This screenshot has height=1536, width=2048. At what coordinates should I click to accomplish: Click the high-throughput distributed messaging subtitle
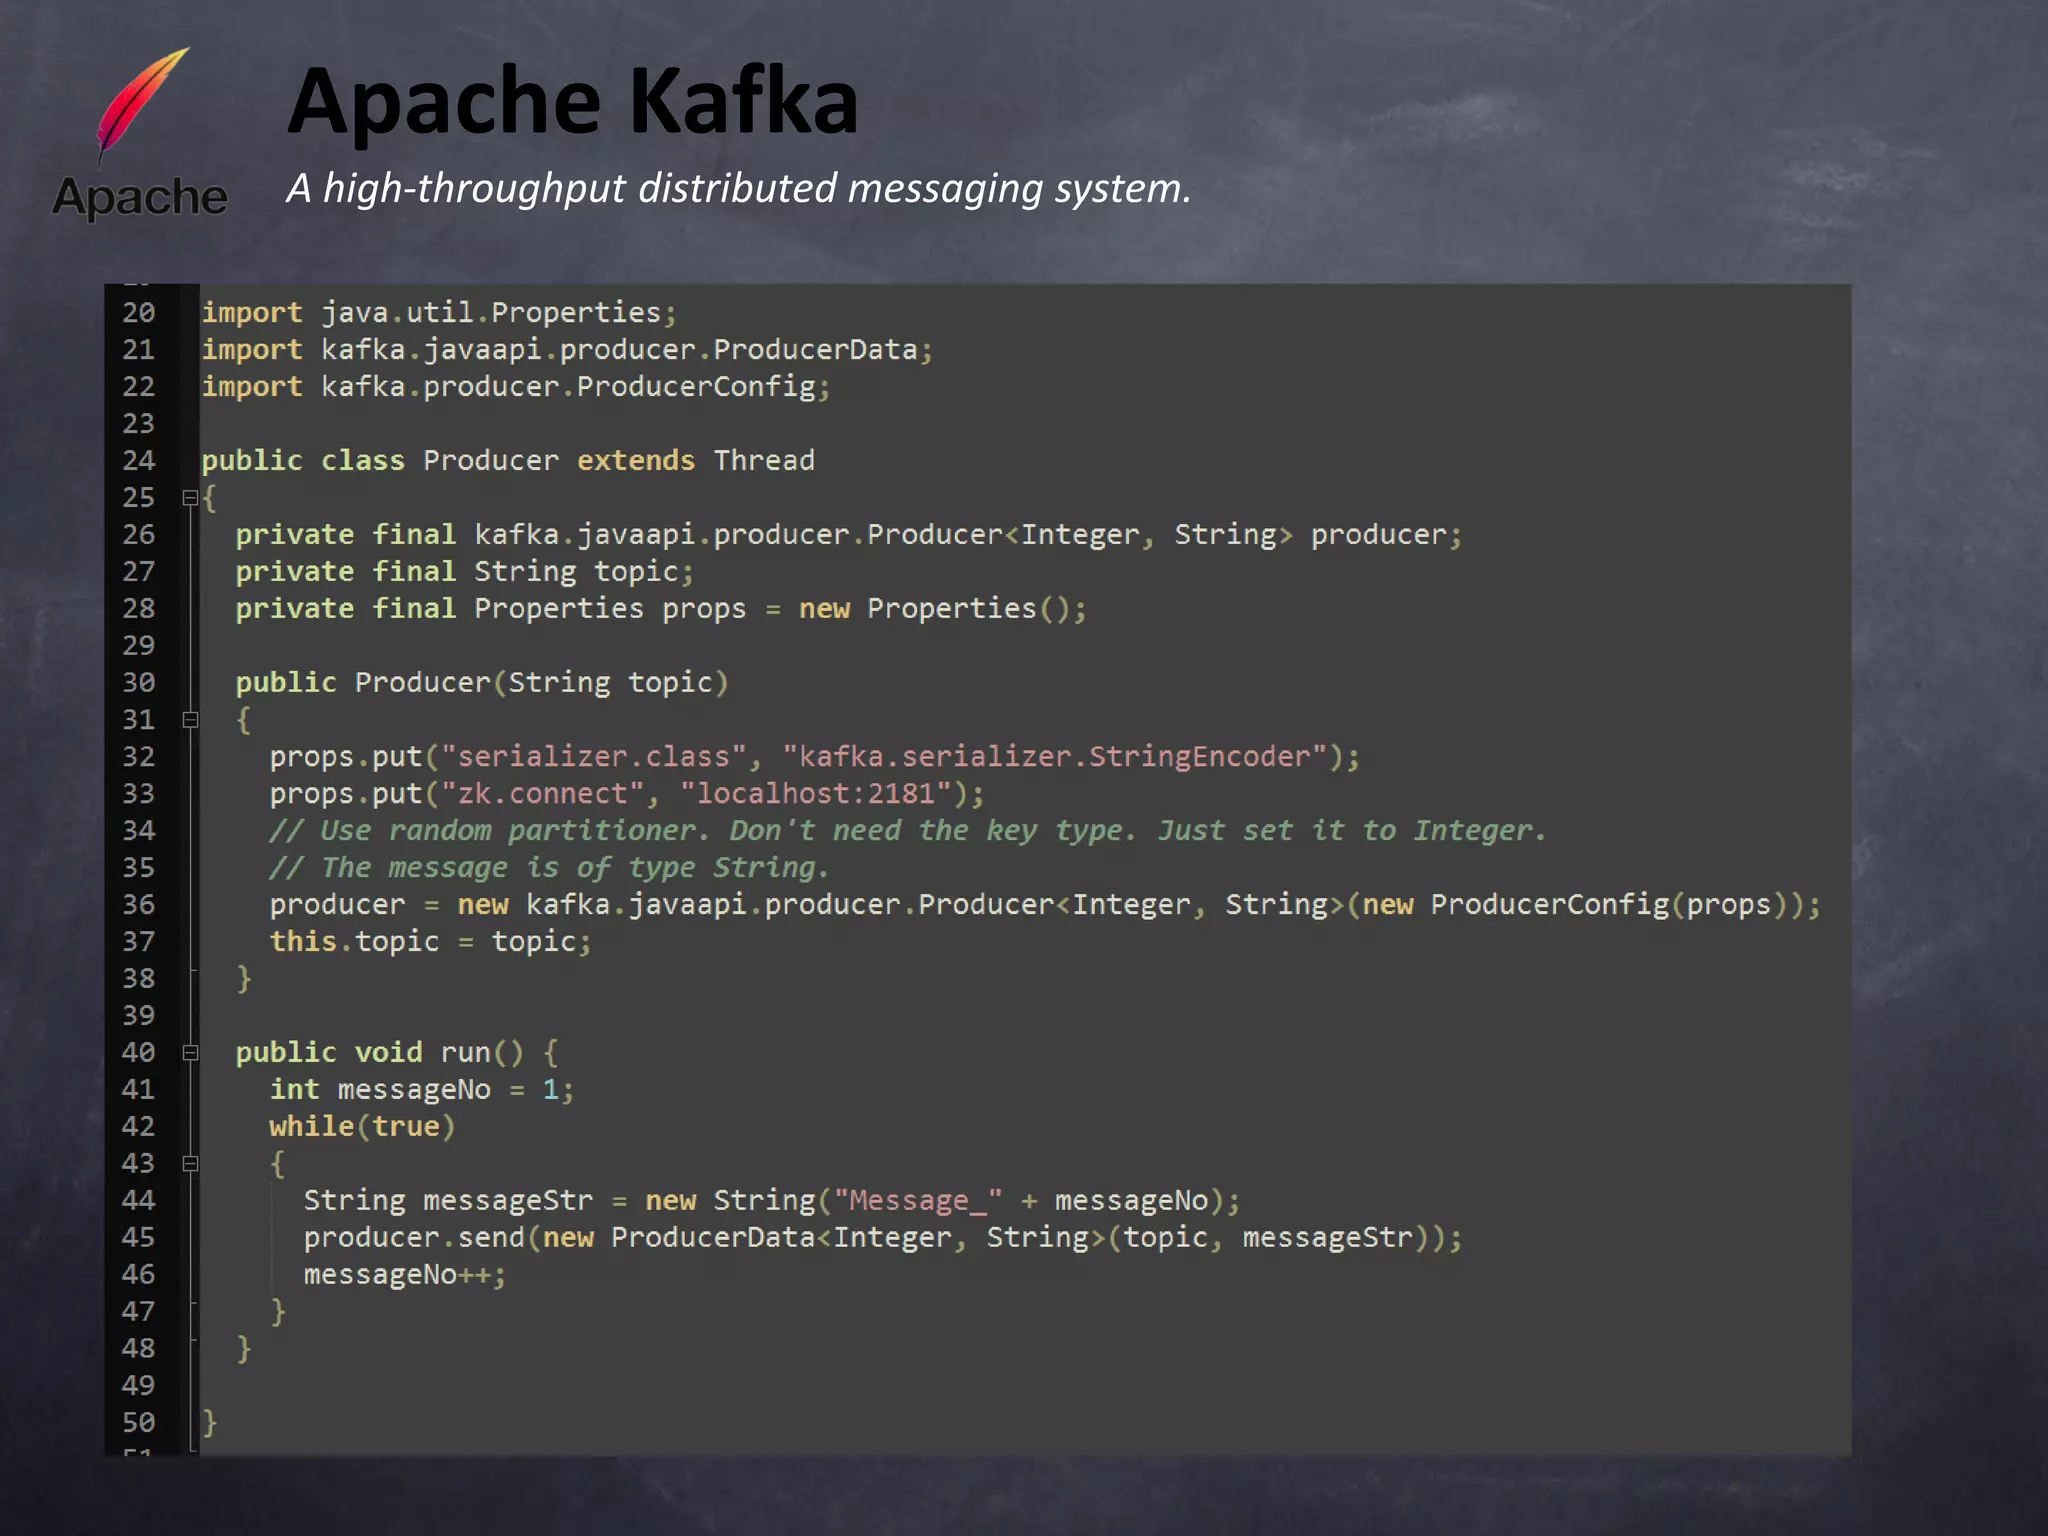pyautogui.click(x=738, y=188)
